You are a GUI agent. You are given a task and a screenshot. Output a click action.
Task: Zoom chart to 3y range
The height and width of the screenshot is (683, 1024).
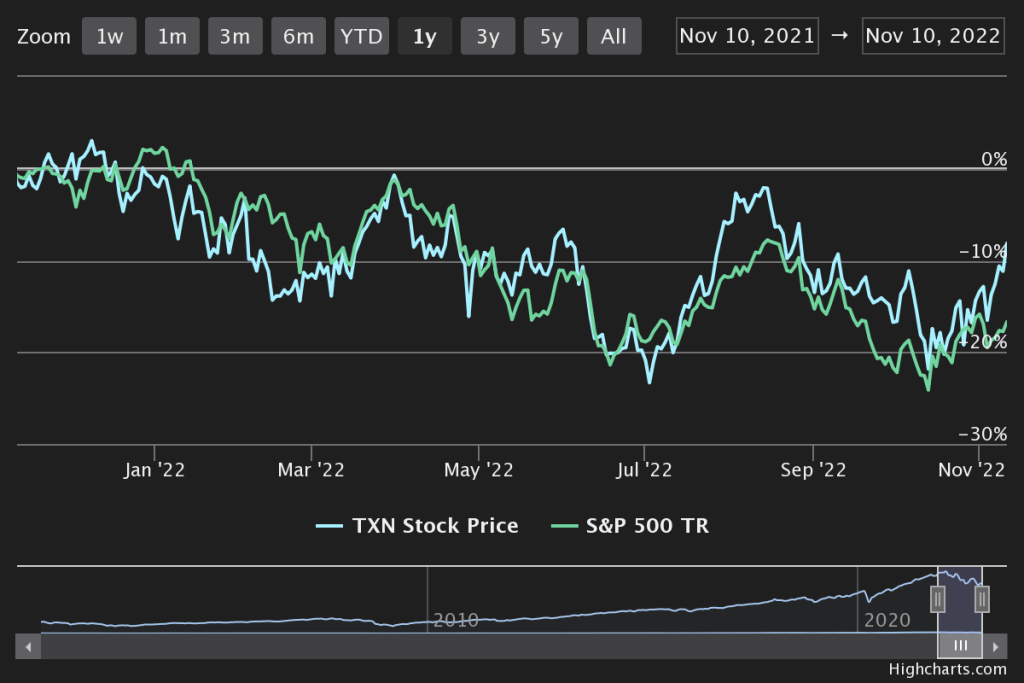[488, 37]
